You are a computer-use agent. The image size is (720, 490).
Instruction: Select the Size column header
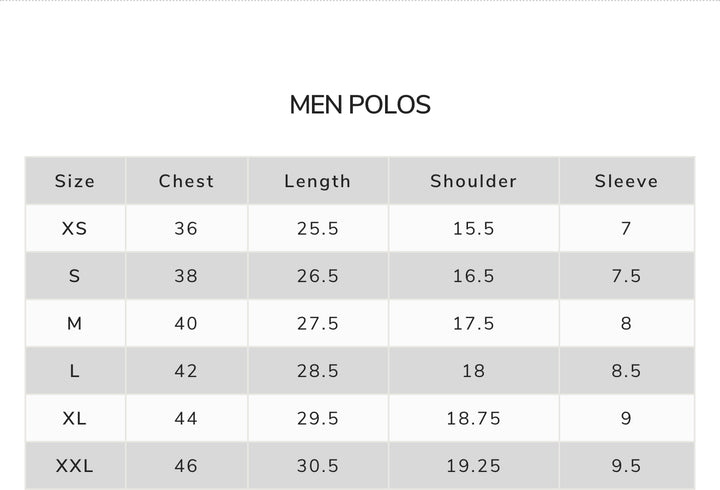click(x=75, y=181)
